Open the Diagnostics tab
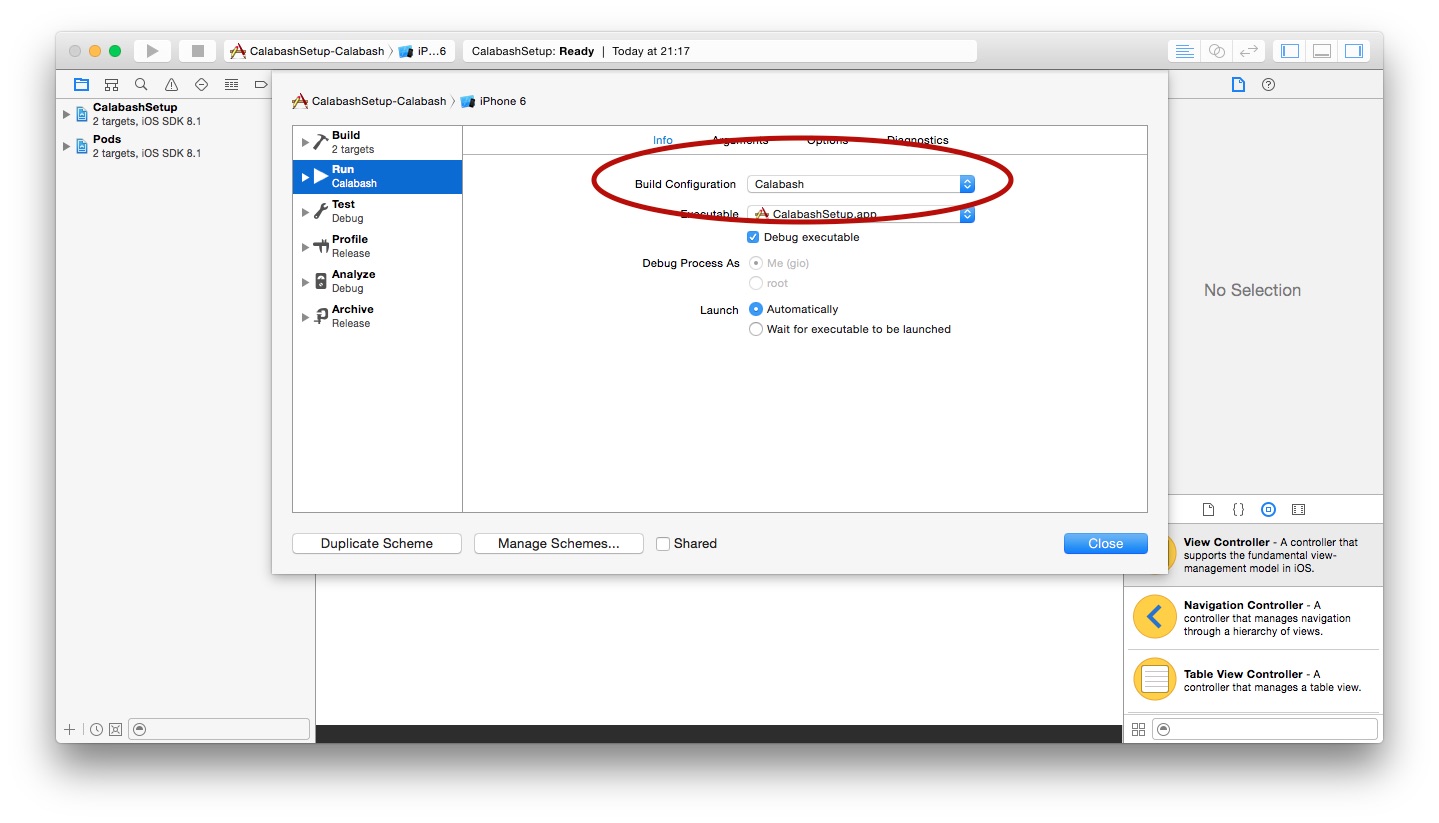 click(x=917, y=140)
